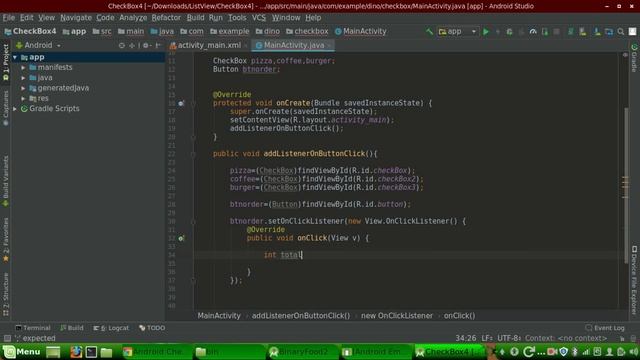Expand the res folder arrow
The height and width of the screenshot is (360, 640).
click(24, 98)
